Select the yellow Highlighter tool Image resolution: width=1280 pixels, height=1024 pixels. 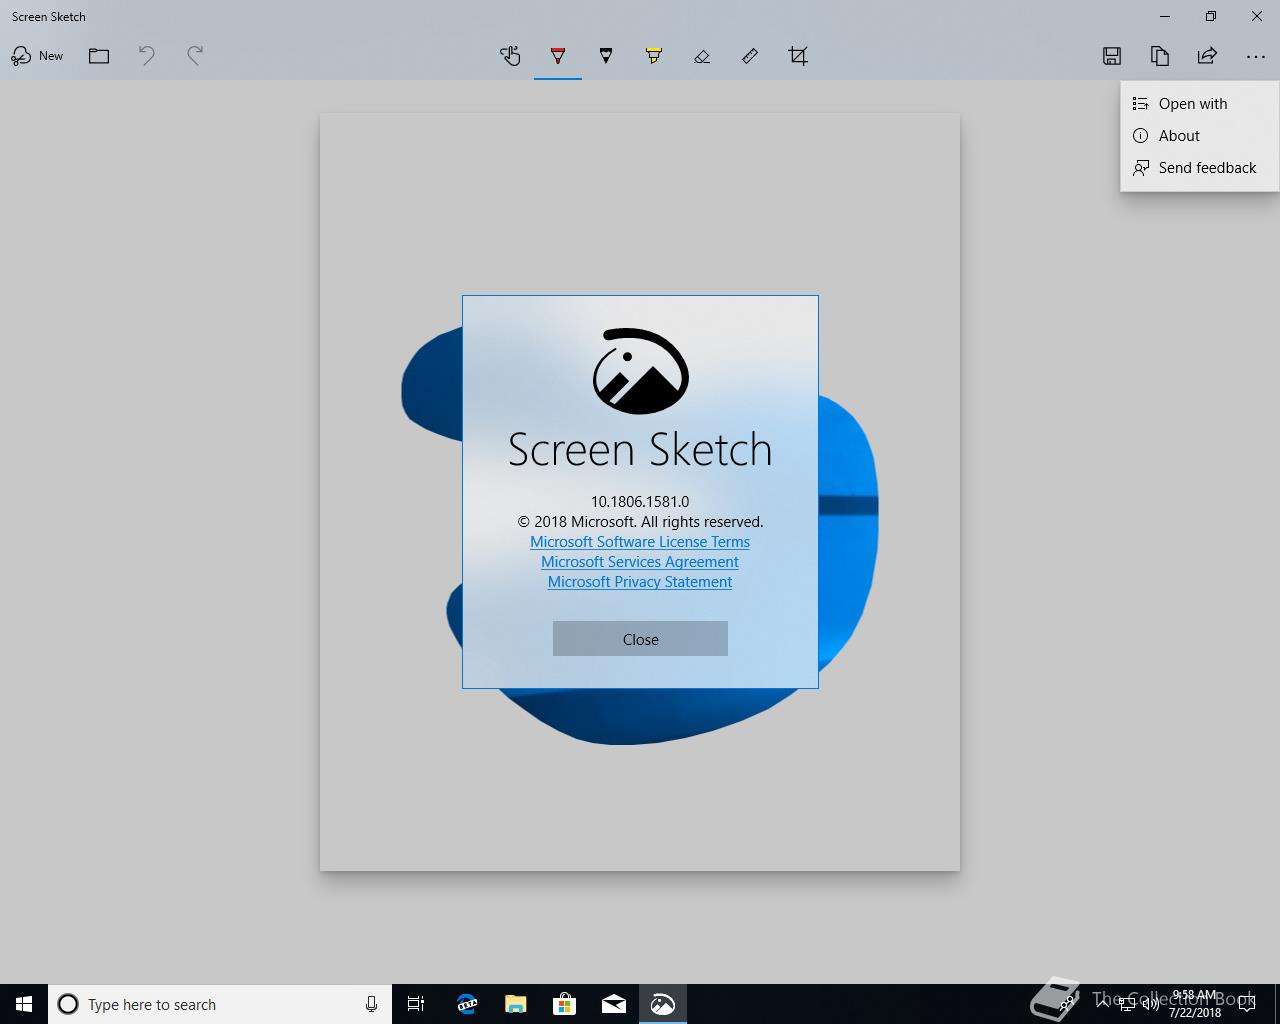[654, 56]
